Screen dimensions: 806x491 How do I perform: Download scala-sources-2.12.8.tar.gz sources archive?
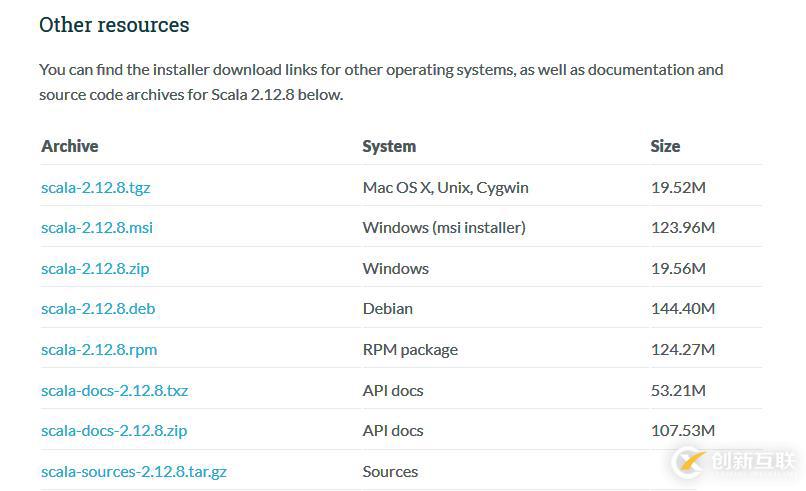point(134,471)
